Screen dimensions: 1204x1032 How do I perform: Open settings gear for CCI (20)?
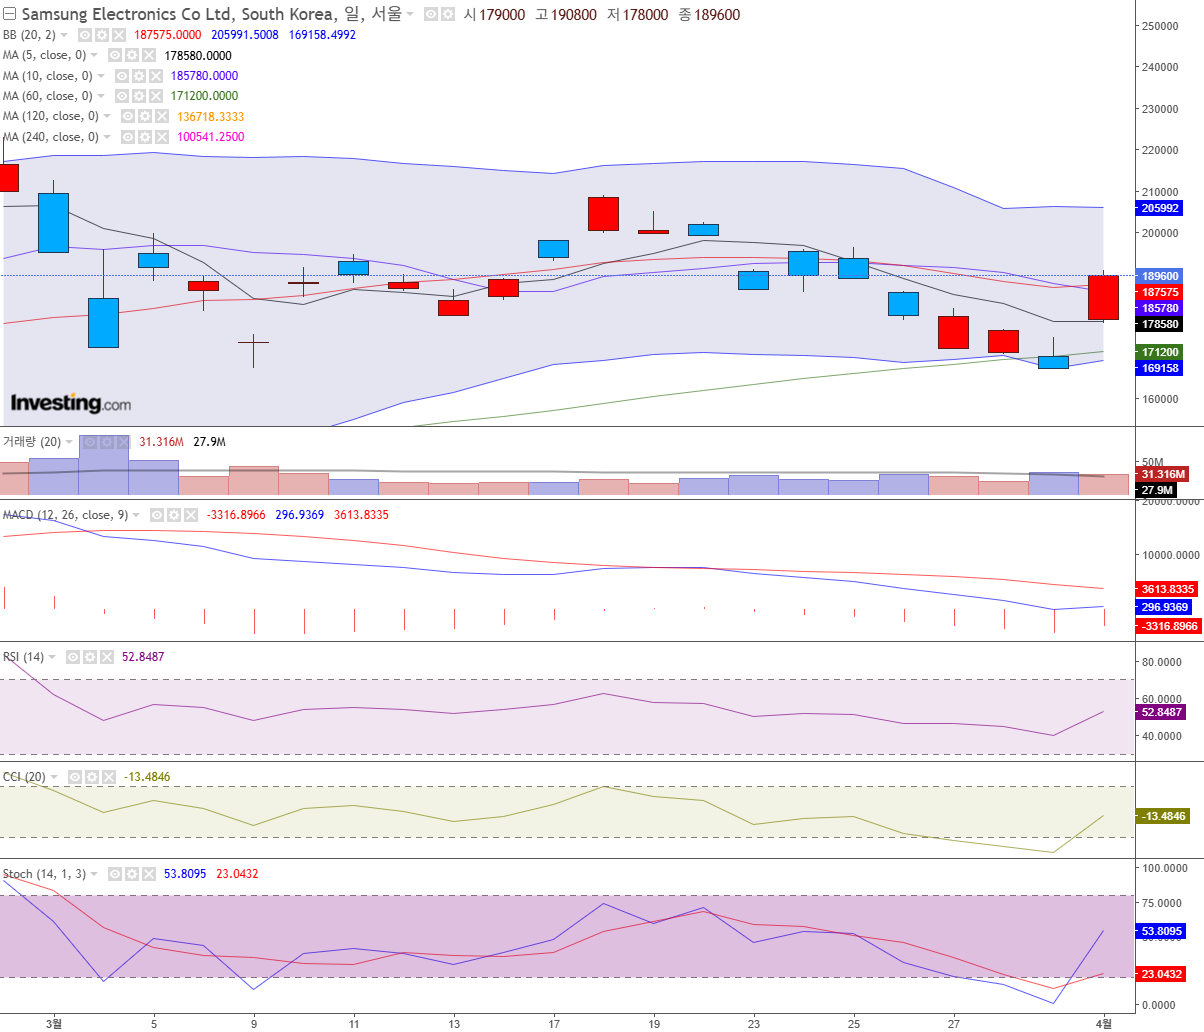(91, 777)
